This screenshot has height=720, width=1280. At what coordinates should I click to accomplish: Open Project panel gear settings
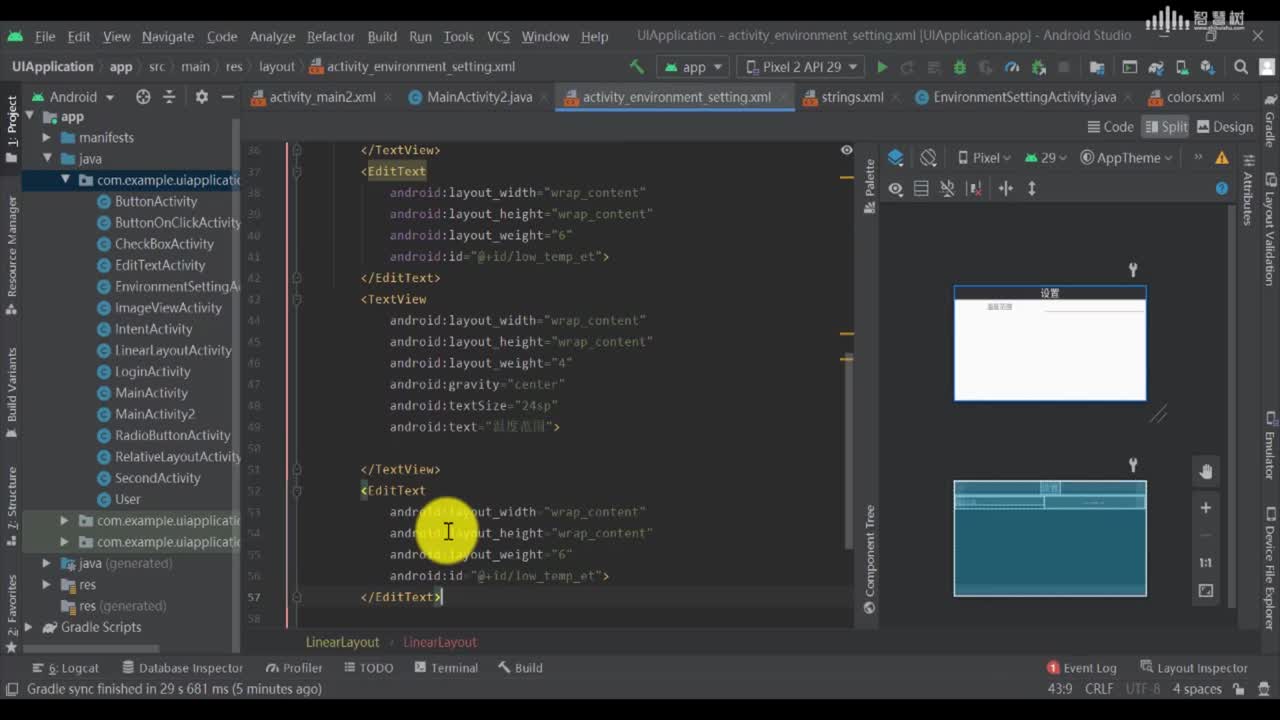coord(201,97)
